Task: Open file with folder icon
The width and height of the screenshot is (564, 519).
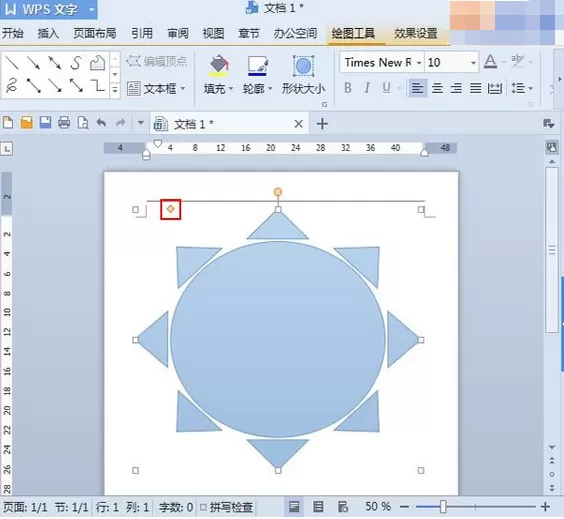Action: tap(27, 123)
